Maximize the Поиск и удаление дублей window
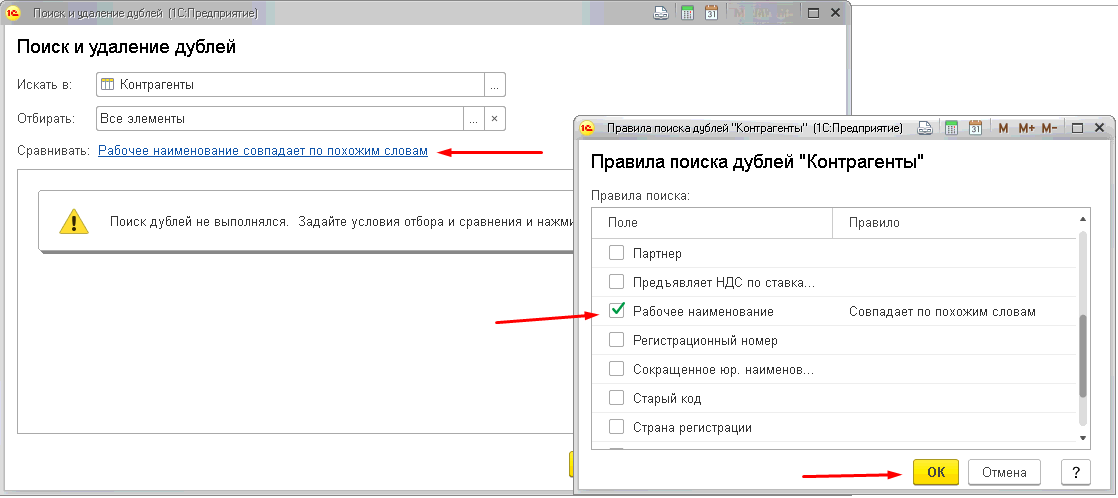This screenshot has width=1118, height=498. 813,13
